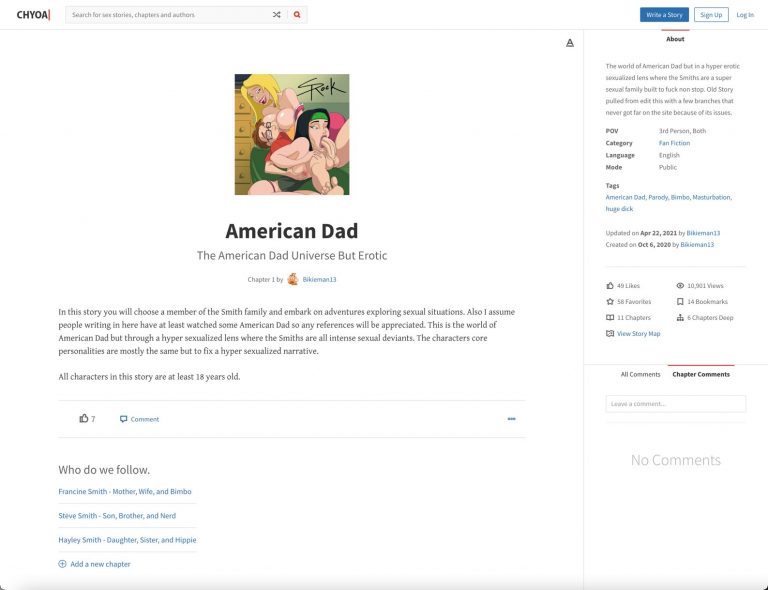Click the CHYOA logo
Screen dimensions: 768x590
(33, 15)
